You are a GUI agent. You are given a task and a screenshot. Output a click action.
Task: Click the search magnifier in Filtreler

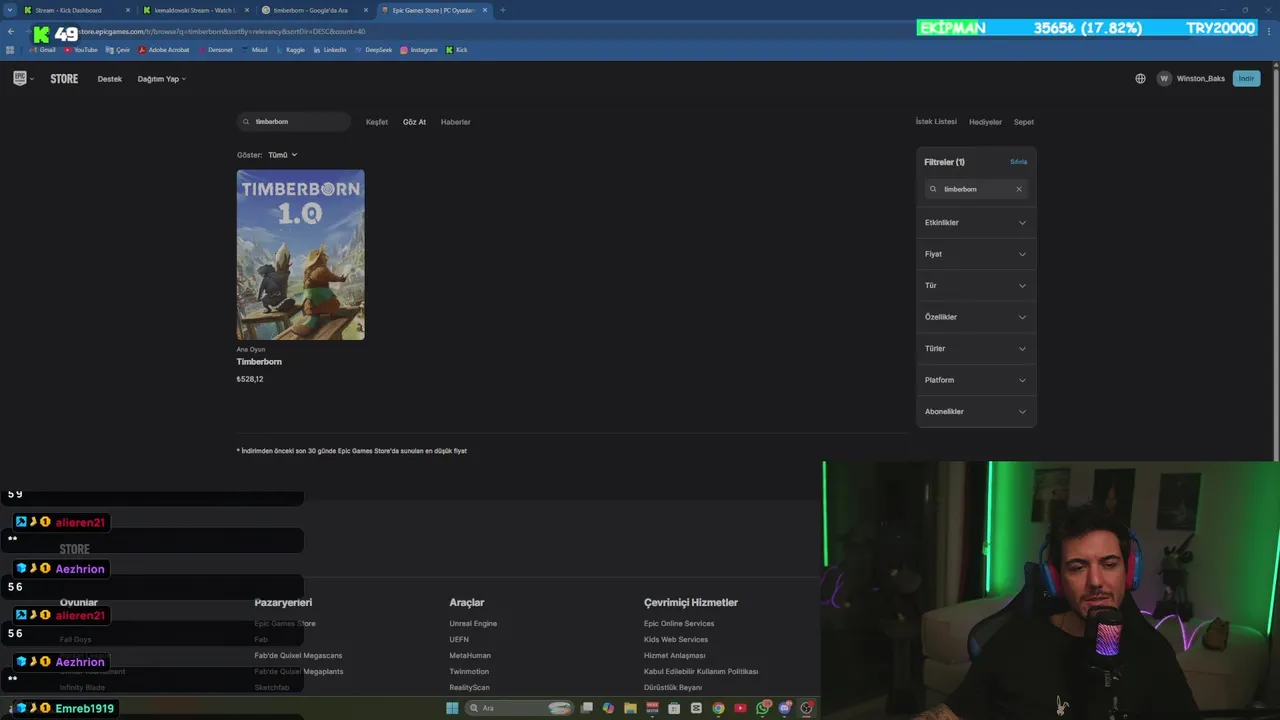933,189
